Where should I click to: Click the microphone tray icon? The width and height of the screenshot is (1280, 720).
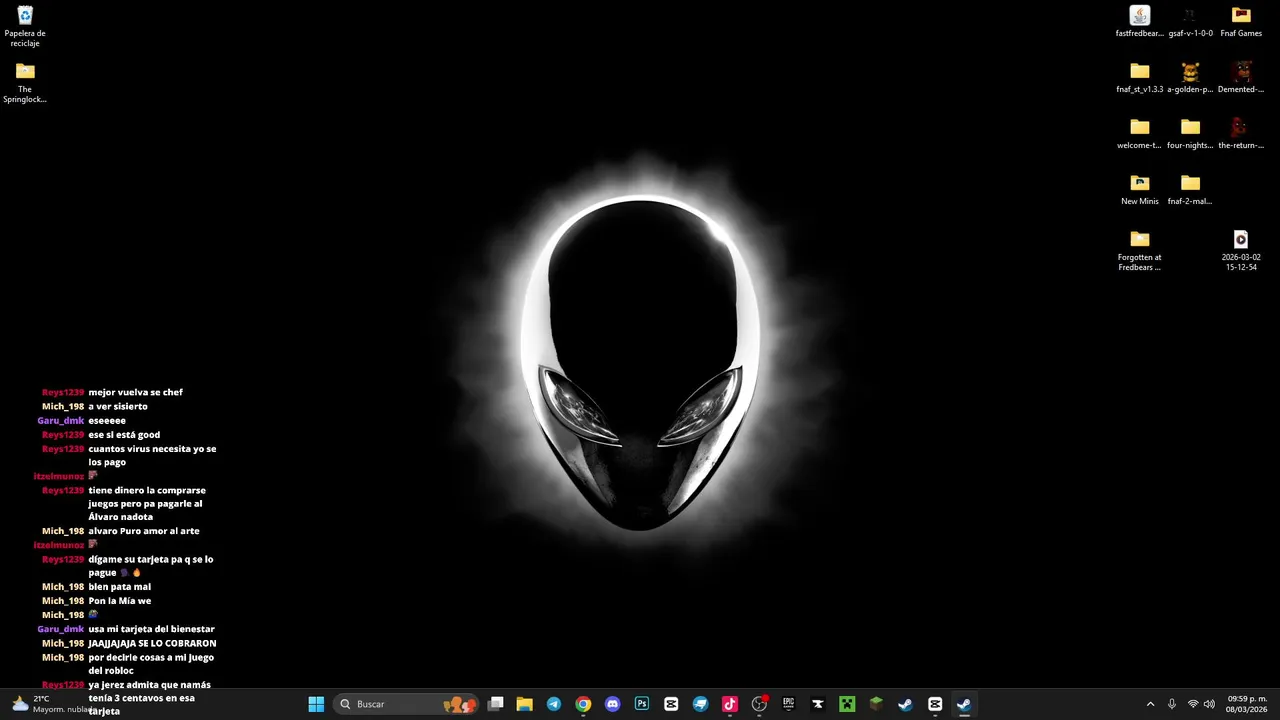[1172, 704]
